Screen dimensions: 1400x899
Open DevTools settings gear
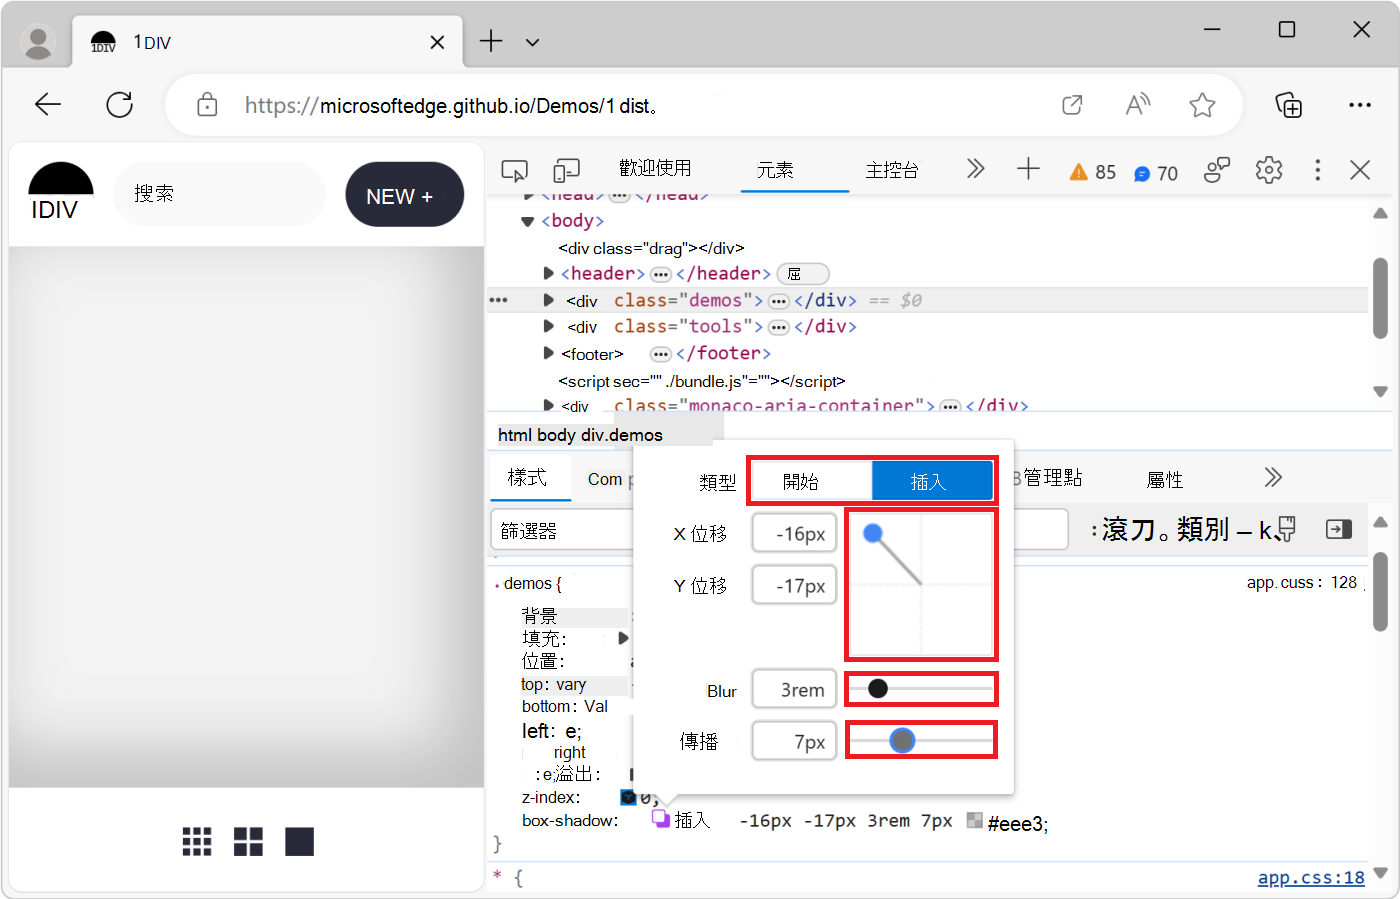click(1269, 170)
